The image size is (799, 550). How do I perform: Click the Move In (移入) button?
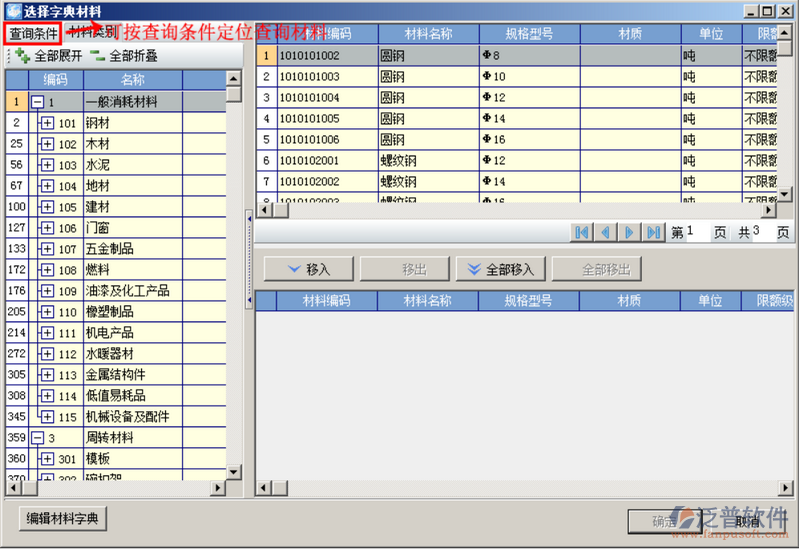tap(308, 269)
